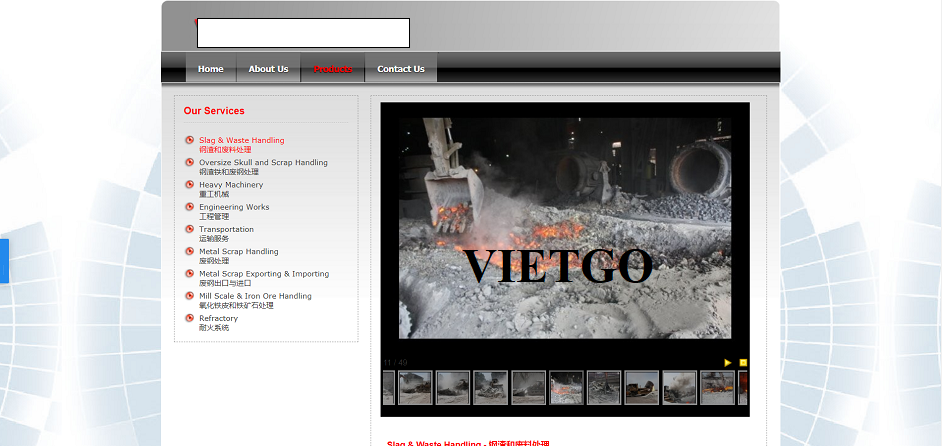Click the bullet icon next to Transportation
The image size is (942, 446).
(x=189, y=229)
